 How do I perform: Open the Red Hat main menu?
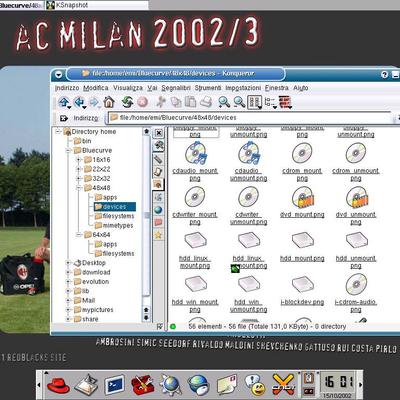click(58, 384)
